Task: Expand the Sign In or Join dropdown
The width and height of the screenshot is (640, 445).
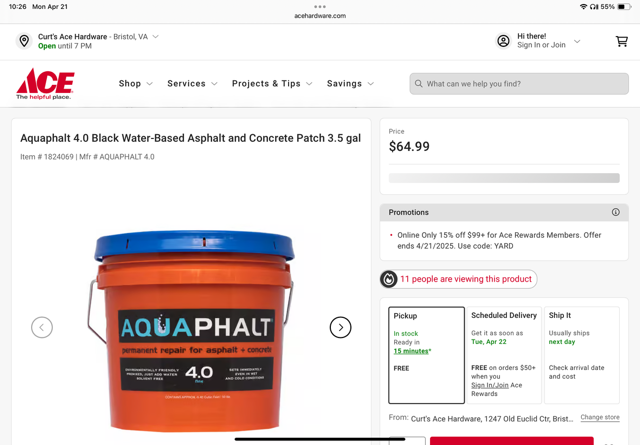Action: [577, 41]
